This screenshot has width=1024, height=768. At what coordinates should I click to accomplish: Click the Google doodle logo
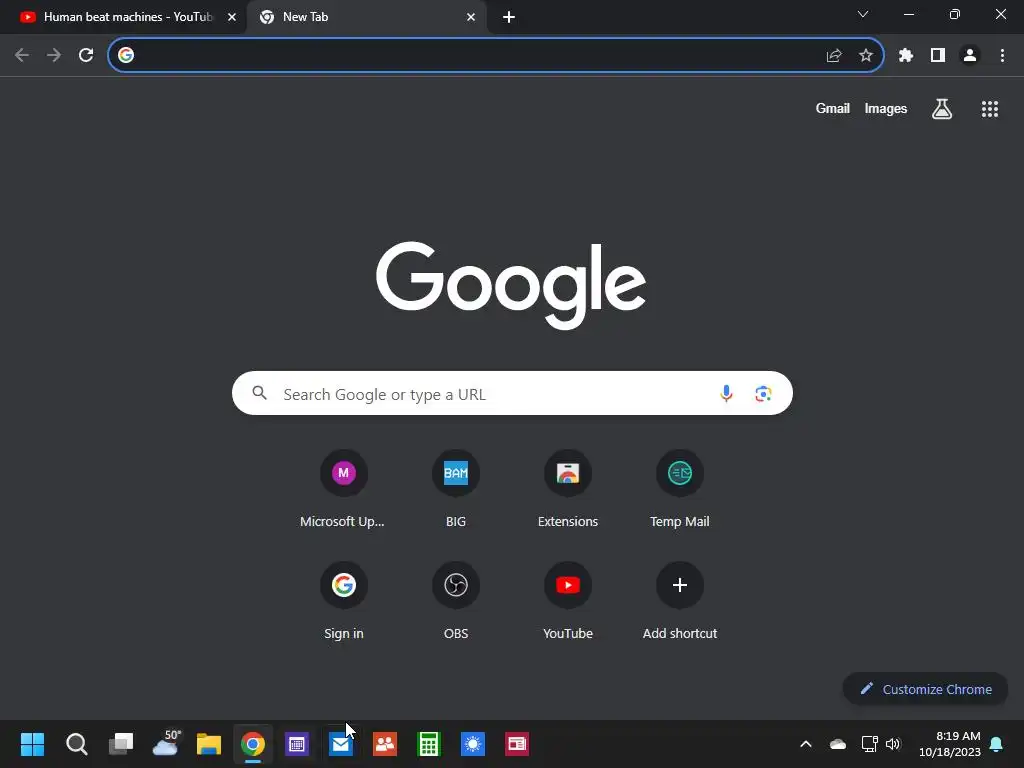pyautogui.click(x=511, y=285)
